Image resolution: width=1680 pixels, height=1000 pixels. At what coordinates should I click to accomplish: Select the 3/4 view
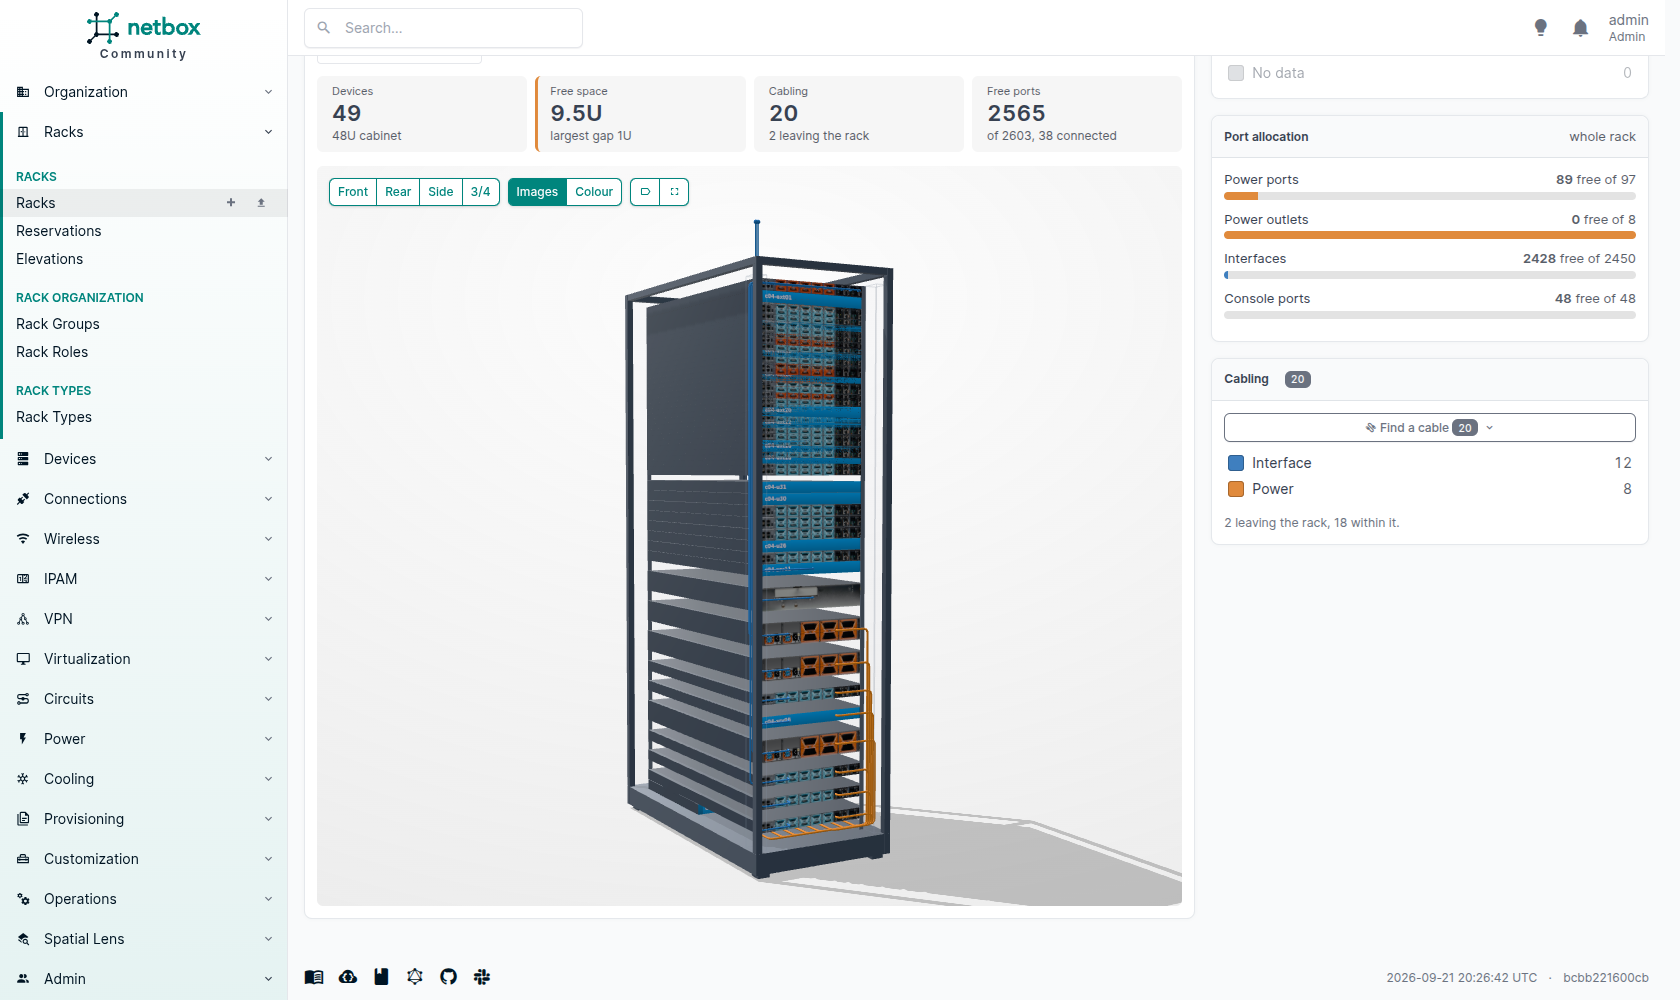tap(481, 192)
